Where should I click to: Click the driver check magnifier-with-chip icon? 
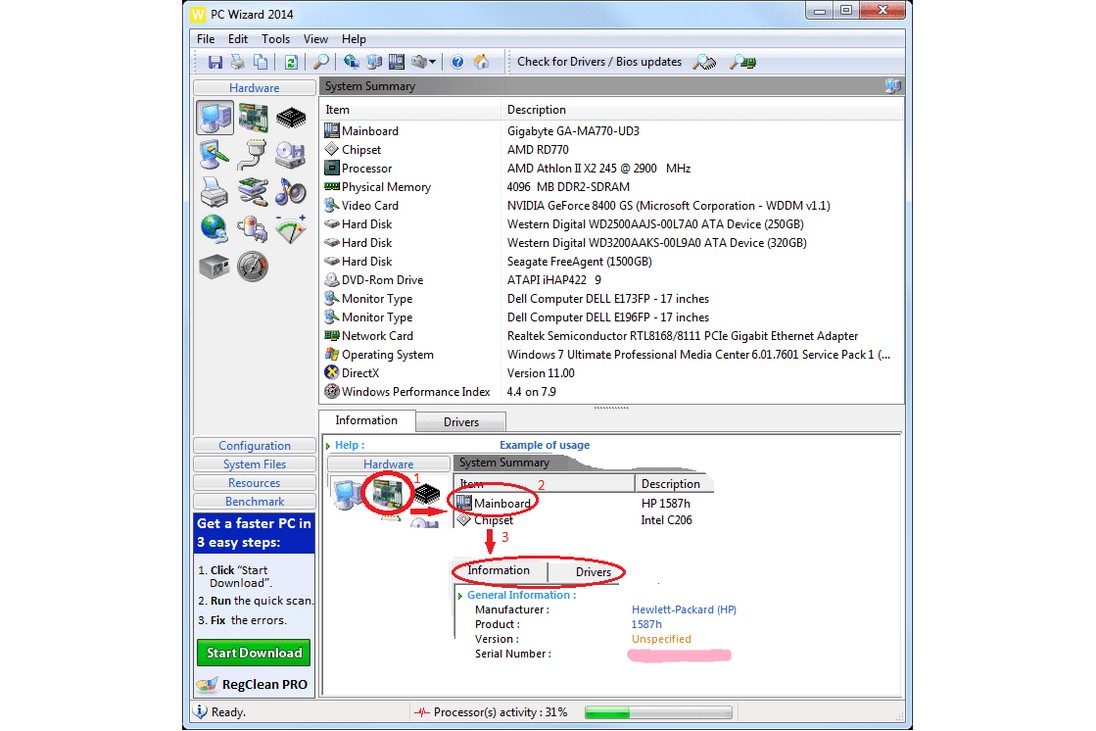pos(704,62)
